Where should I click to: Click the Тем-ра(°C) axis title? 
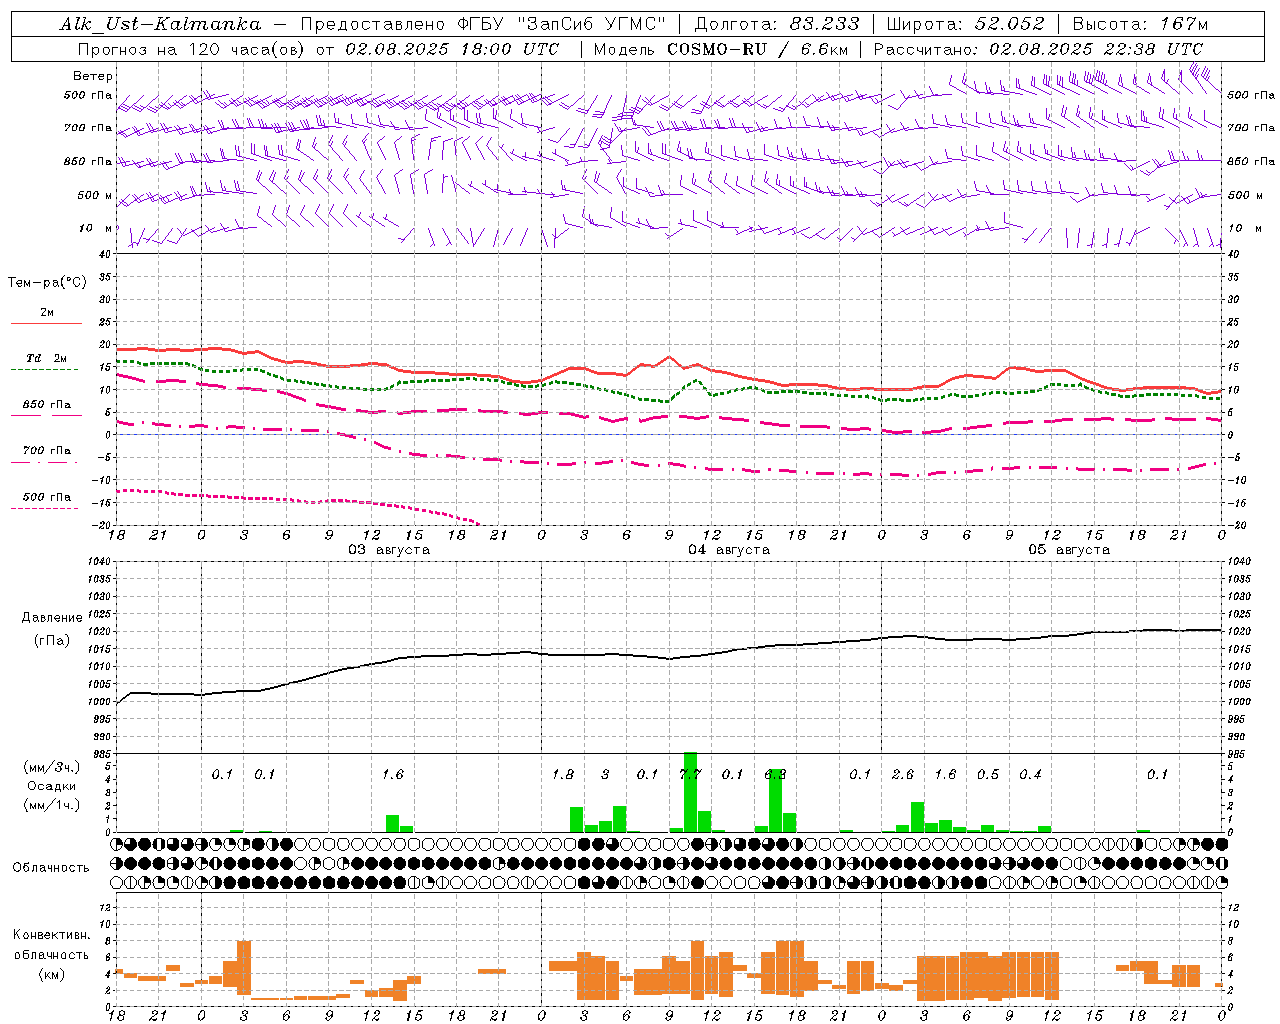(47, 282)
